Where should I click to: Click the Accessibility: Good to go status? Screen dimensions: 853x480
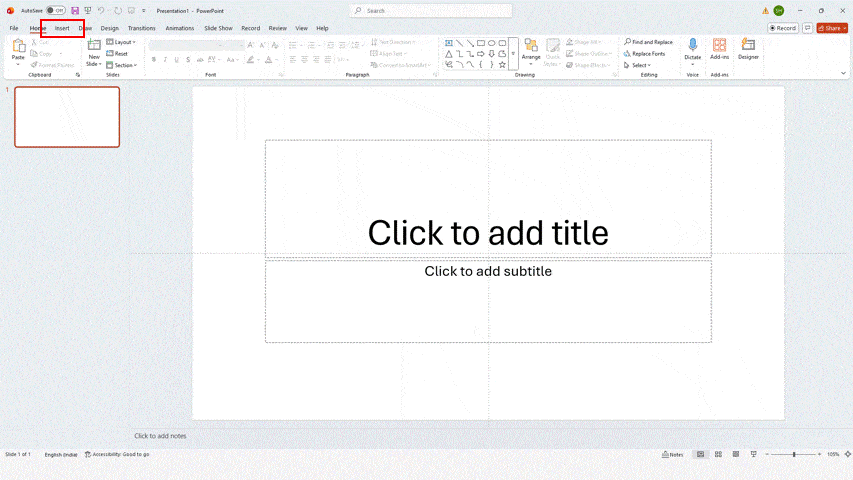point(117,454)
